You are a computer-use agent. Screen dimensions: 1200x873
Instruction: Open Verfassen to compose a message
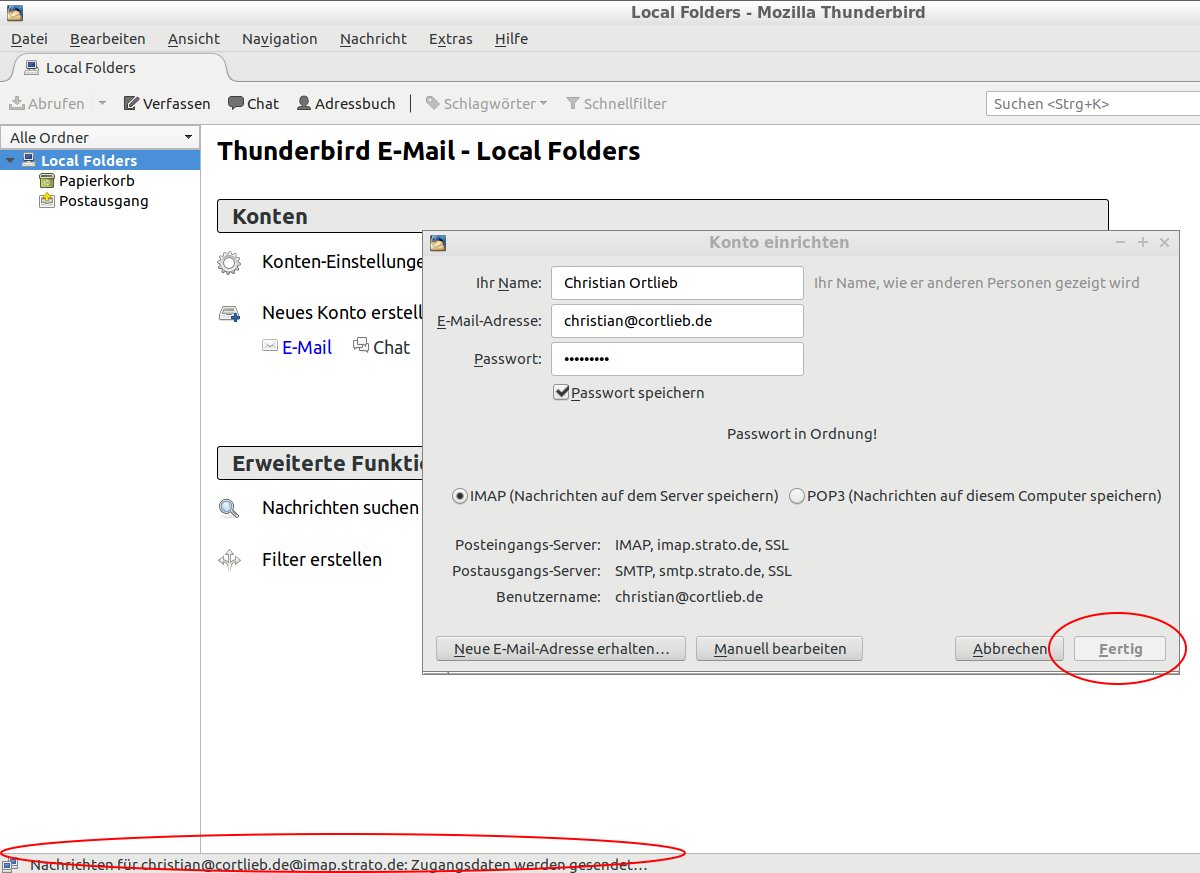167,104
